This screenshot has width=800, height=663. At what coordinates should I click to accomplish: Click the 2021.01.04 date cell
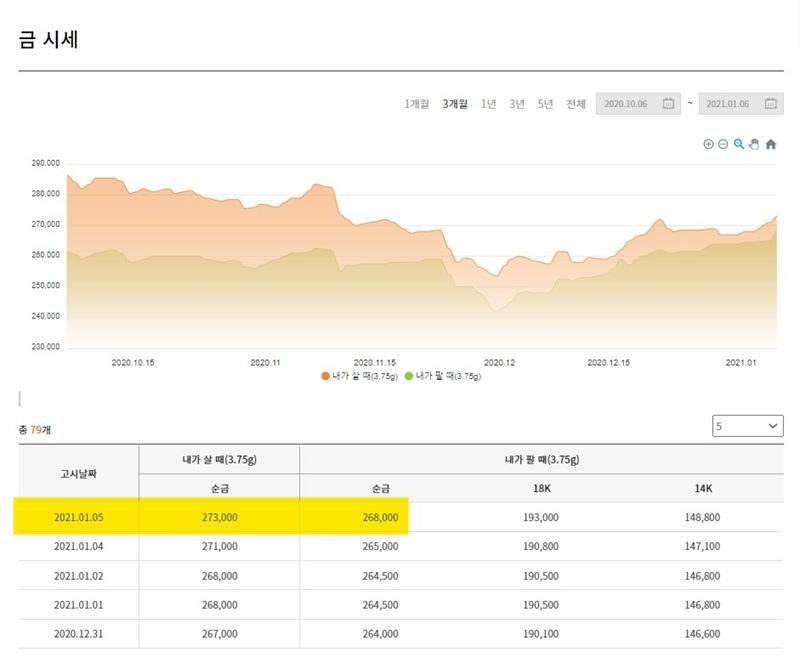pos(79,546)
